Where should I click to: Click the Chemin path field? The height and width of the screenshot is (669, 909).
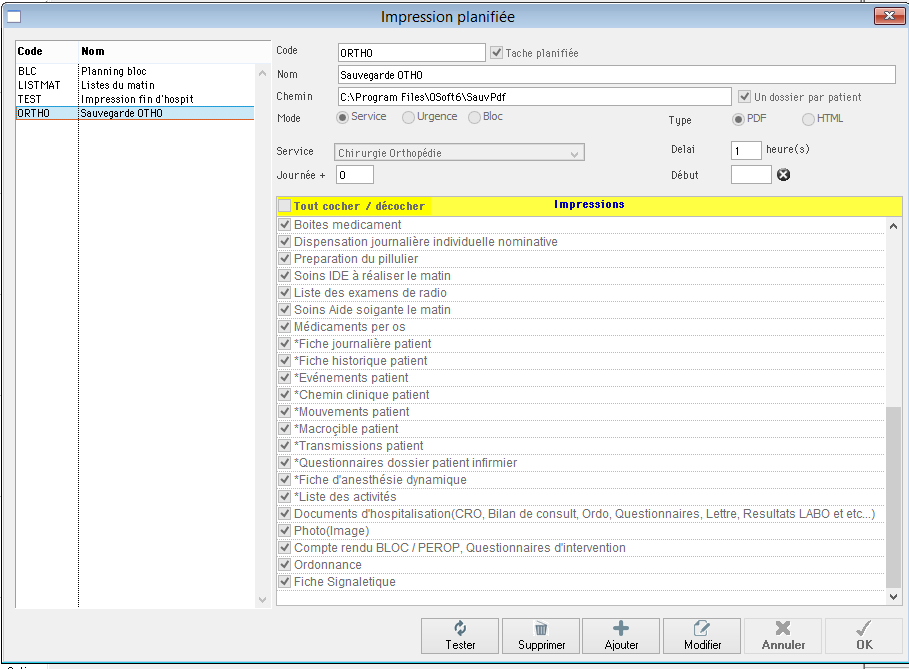pyautogui.click(x=535, y=97)
